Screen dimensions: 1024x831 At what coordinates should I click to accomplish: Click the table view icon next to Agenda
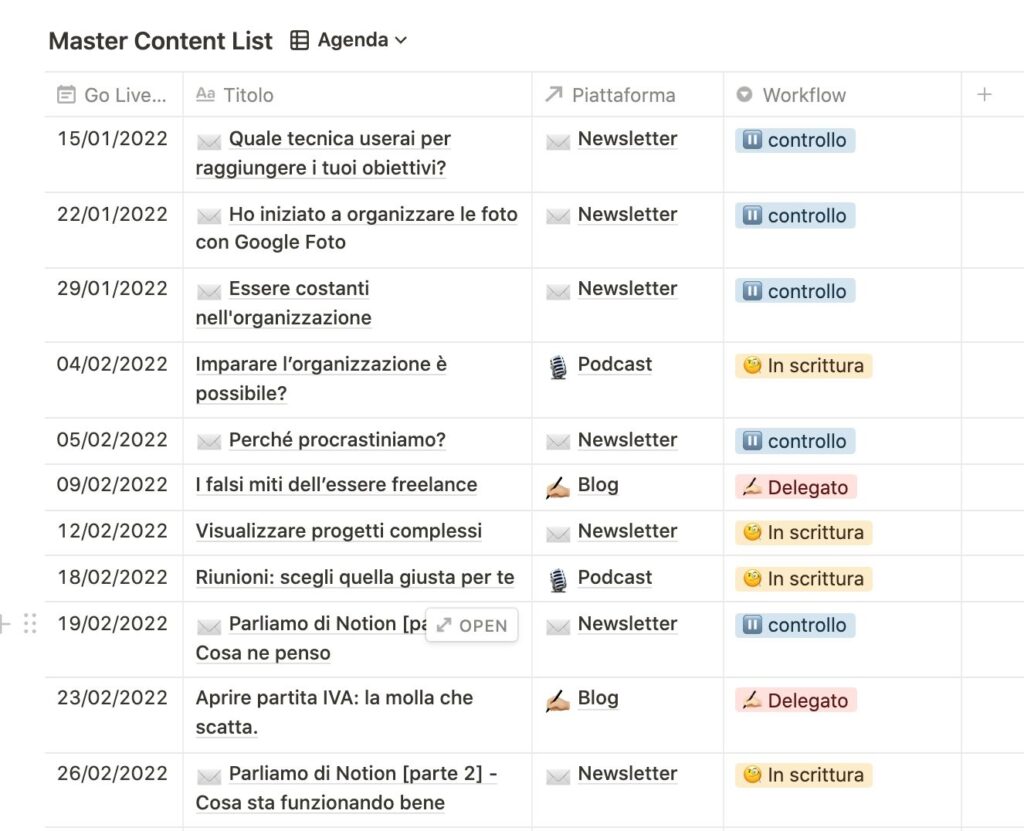coord(299,40)
